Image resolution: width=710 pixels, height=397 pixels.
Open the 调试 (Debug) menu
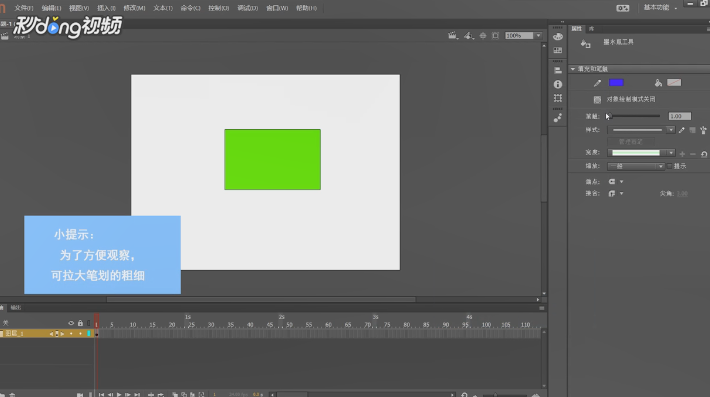247,8
